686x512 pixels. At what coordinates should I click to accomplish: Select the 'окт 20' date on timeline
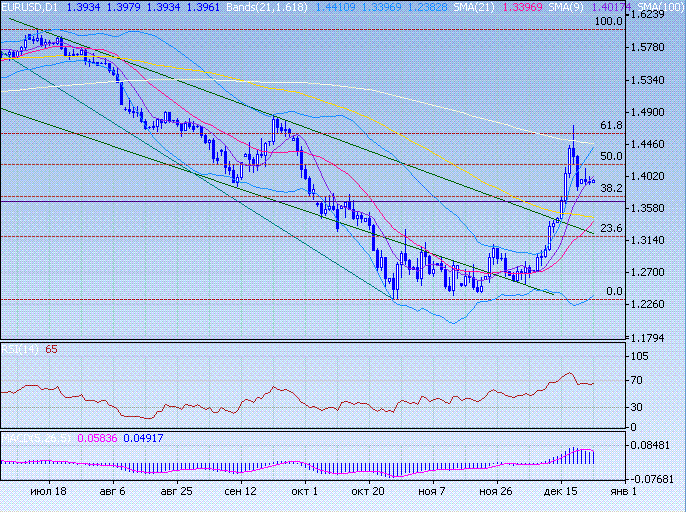pos(367,493)
